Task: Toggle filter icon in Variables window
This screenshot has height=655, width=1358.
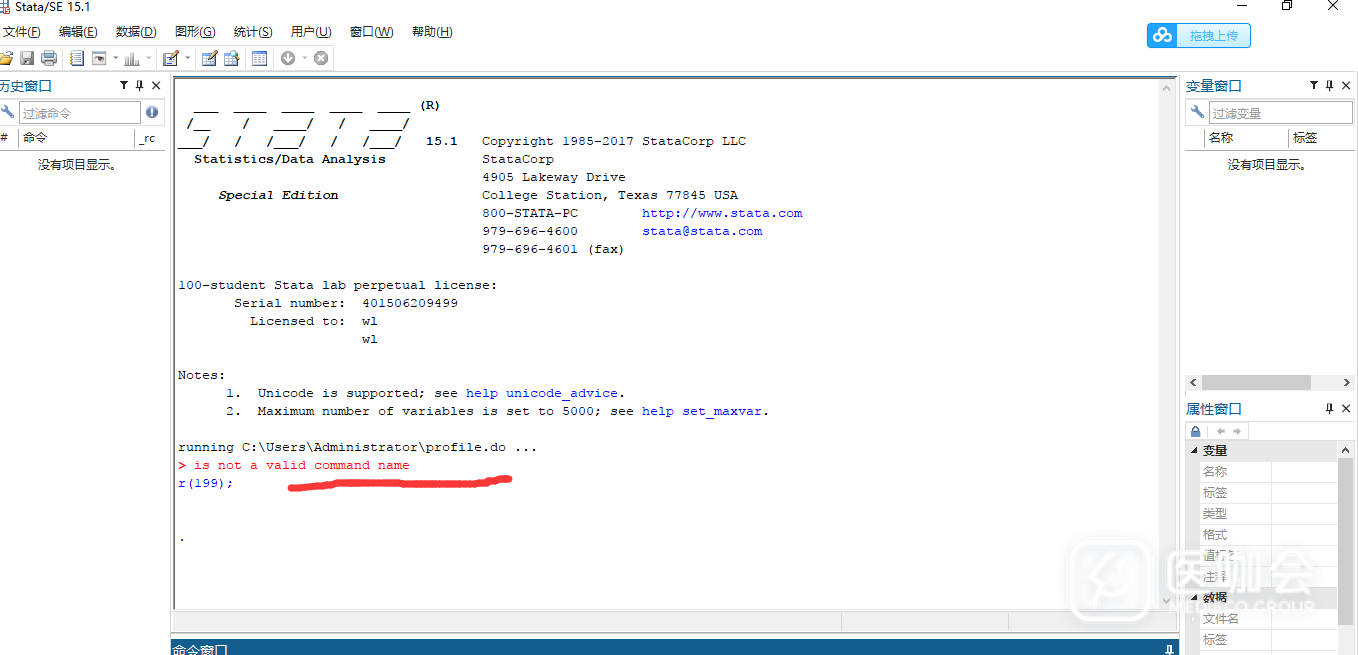Action: (x=1313, y=86)
